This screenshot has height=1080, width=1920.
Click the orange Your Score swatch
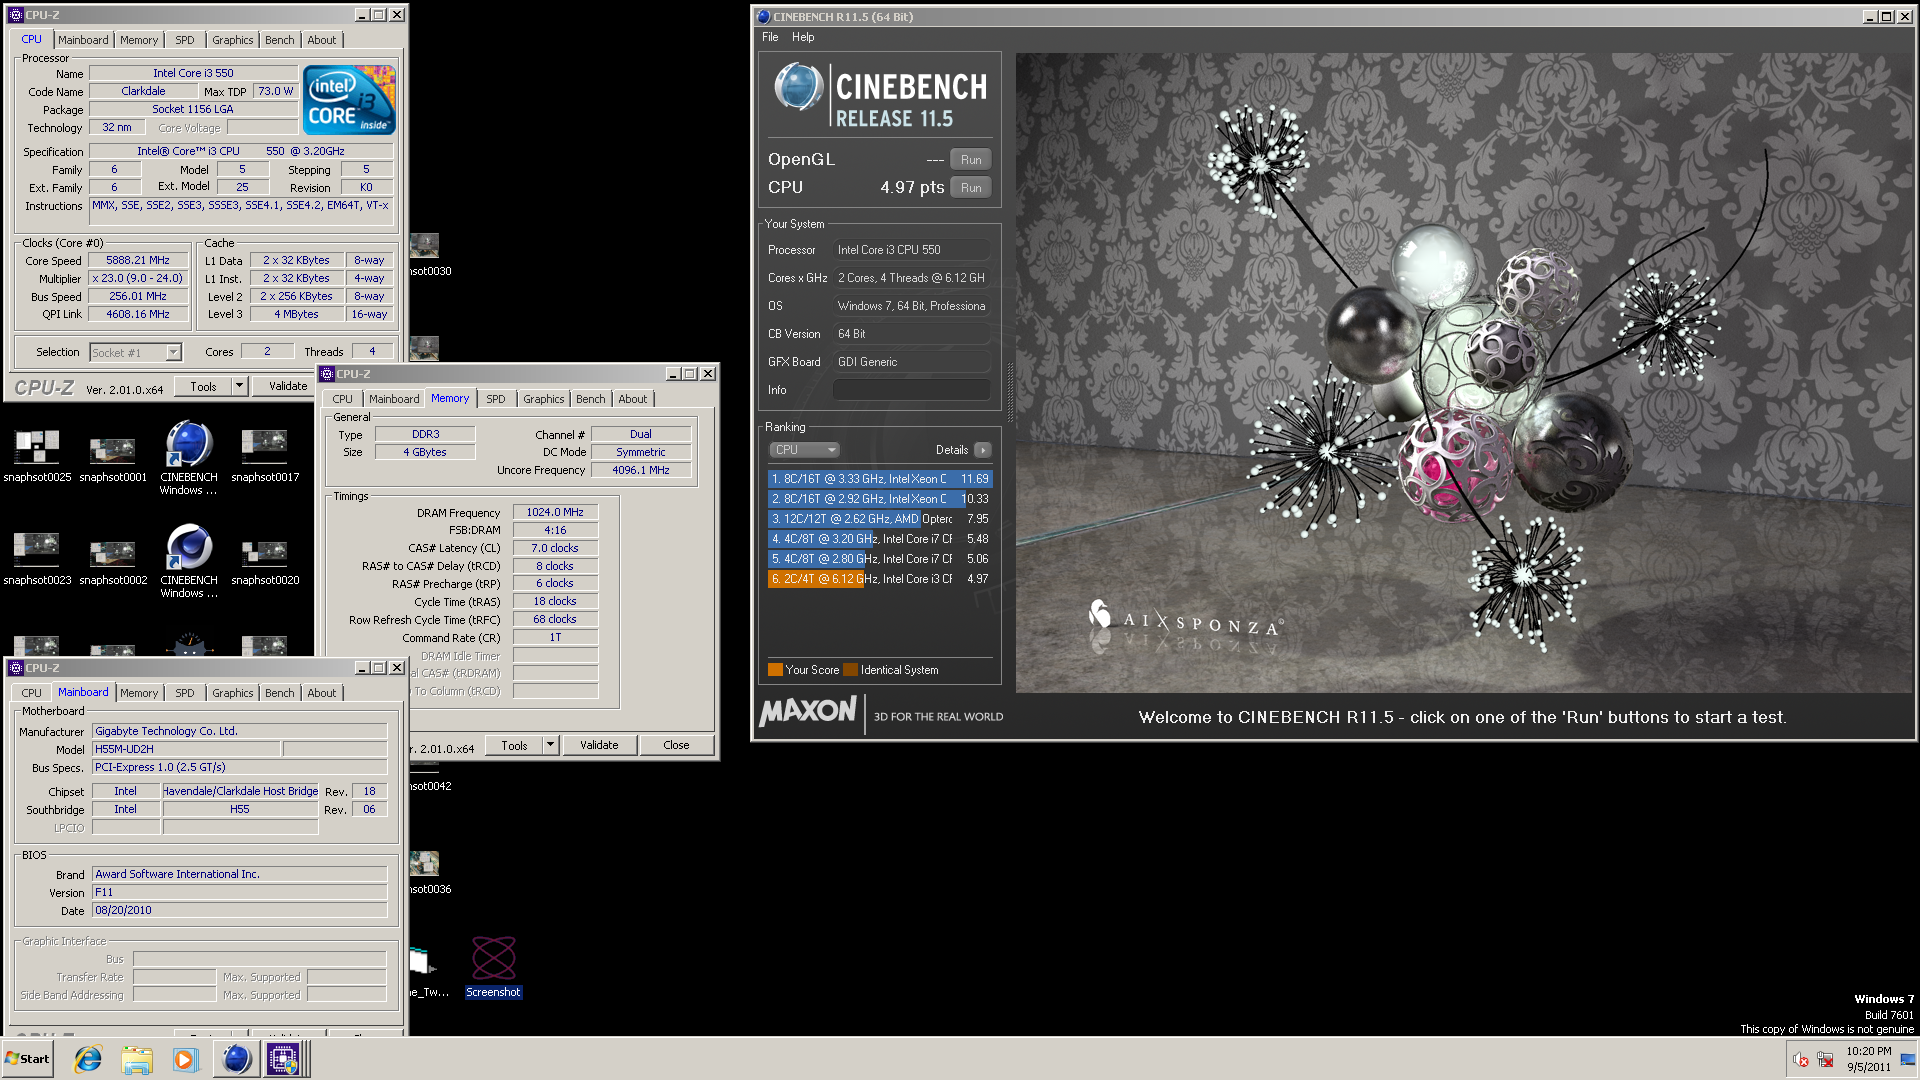coord(775,670)
